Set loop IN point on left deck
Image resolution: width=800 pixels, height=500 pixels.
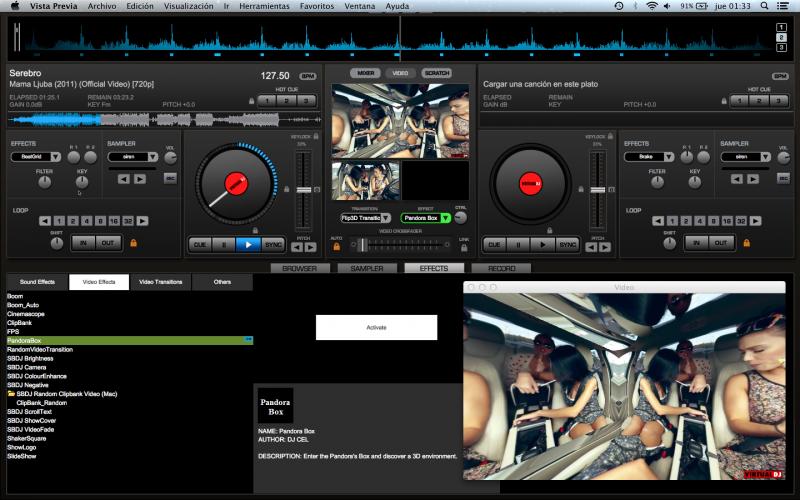[x=83, y=243]
